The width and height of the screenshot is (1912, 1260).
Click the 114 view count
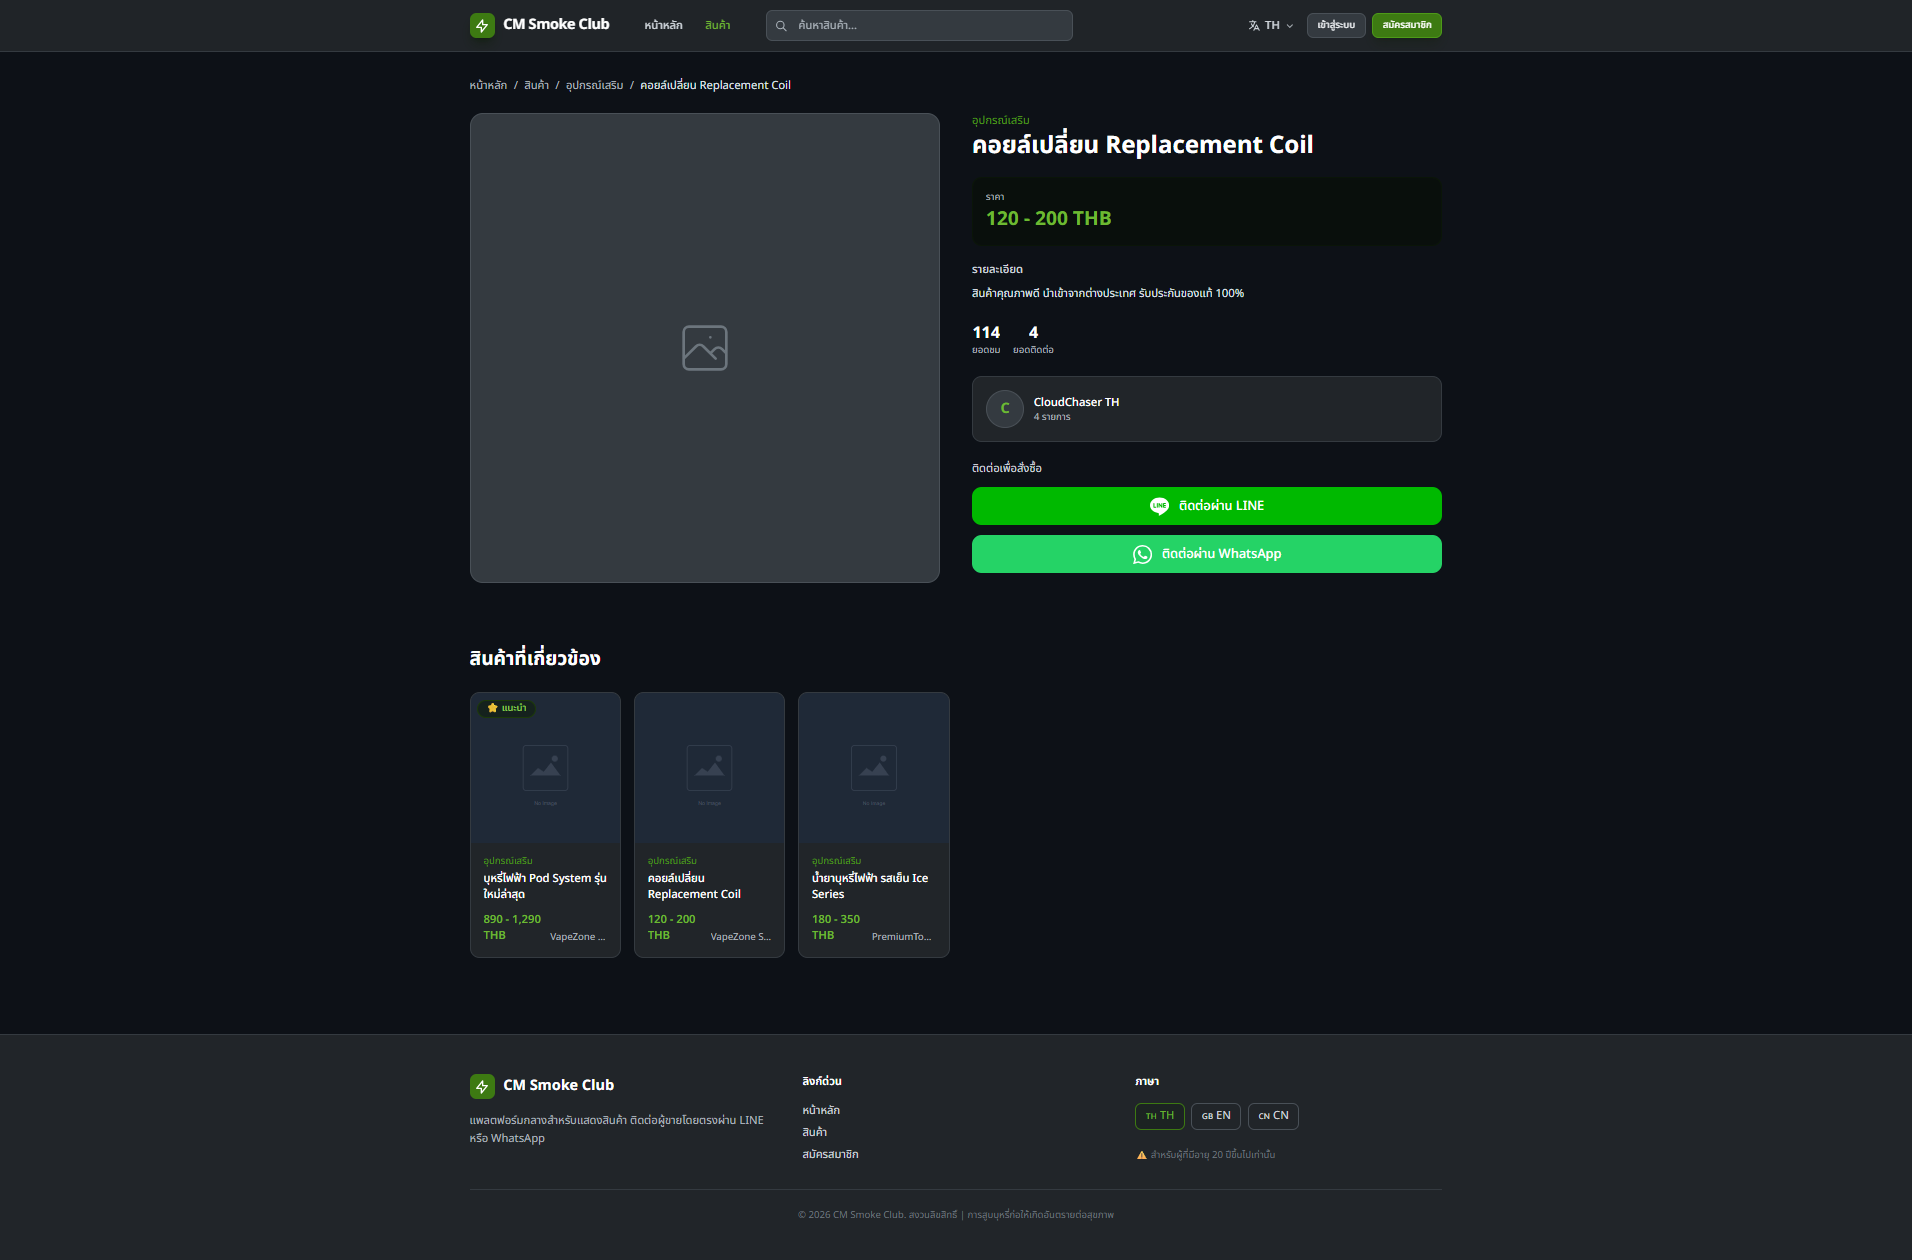tap(986, 333)
